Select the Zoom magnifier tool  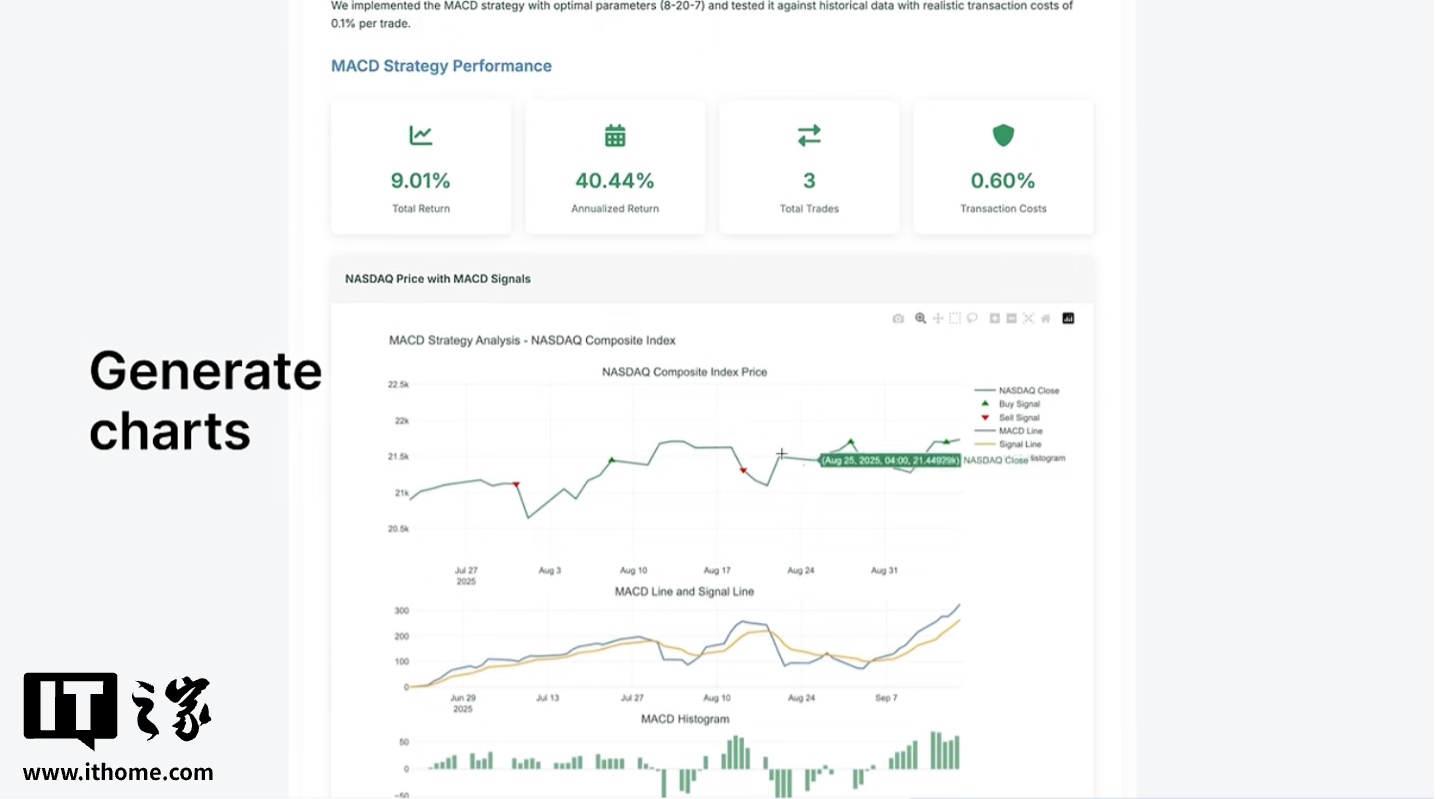click(921, 319)
